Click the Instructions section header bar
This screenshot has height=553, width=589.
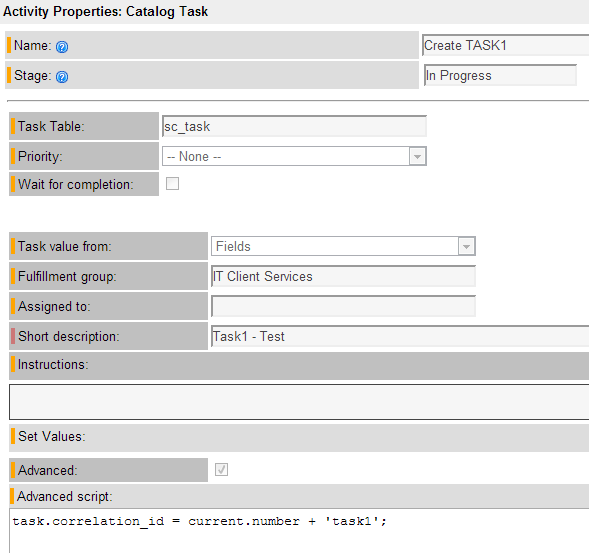299,366
